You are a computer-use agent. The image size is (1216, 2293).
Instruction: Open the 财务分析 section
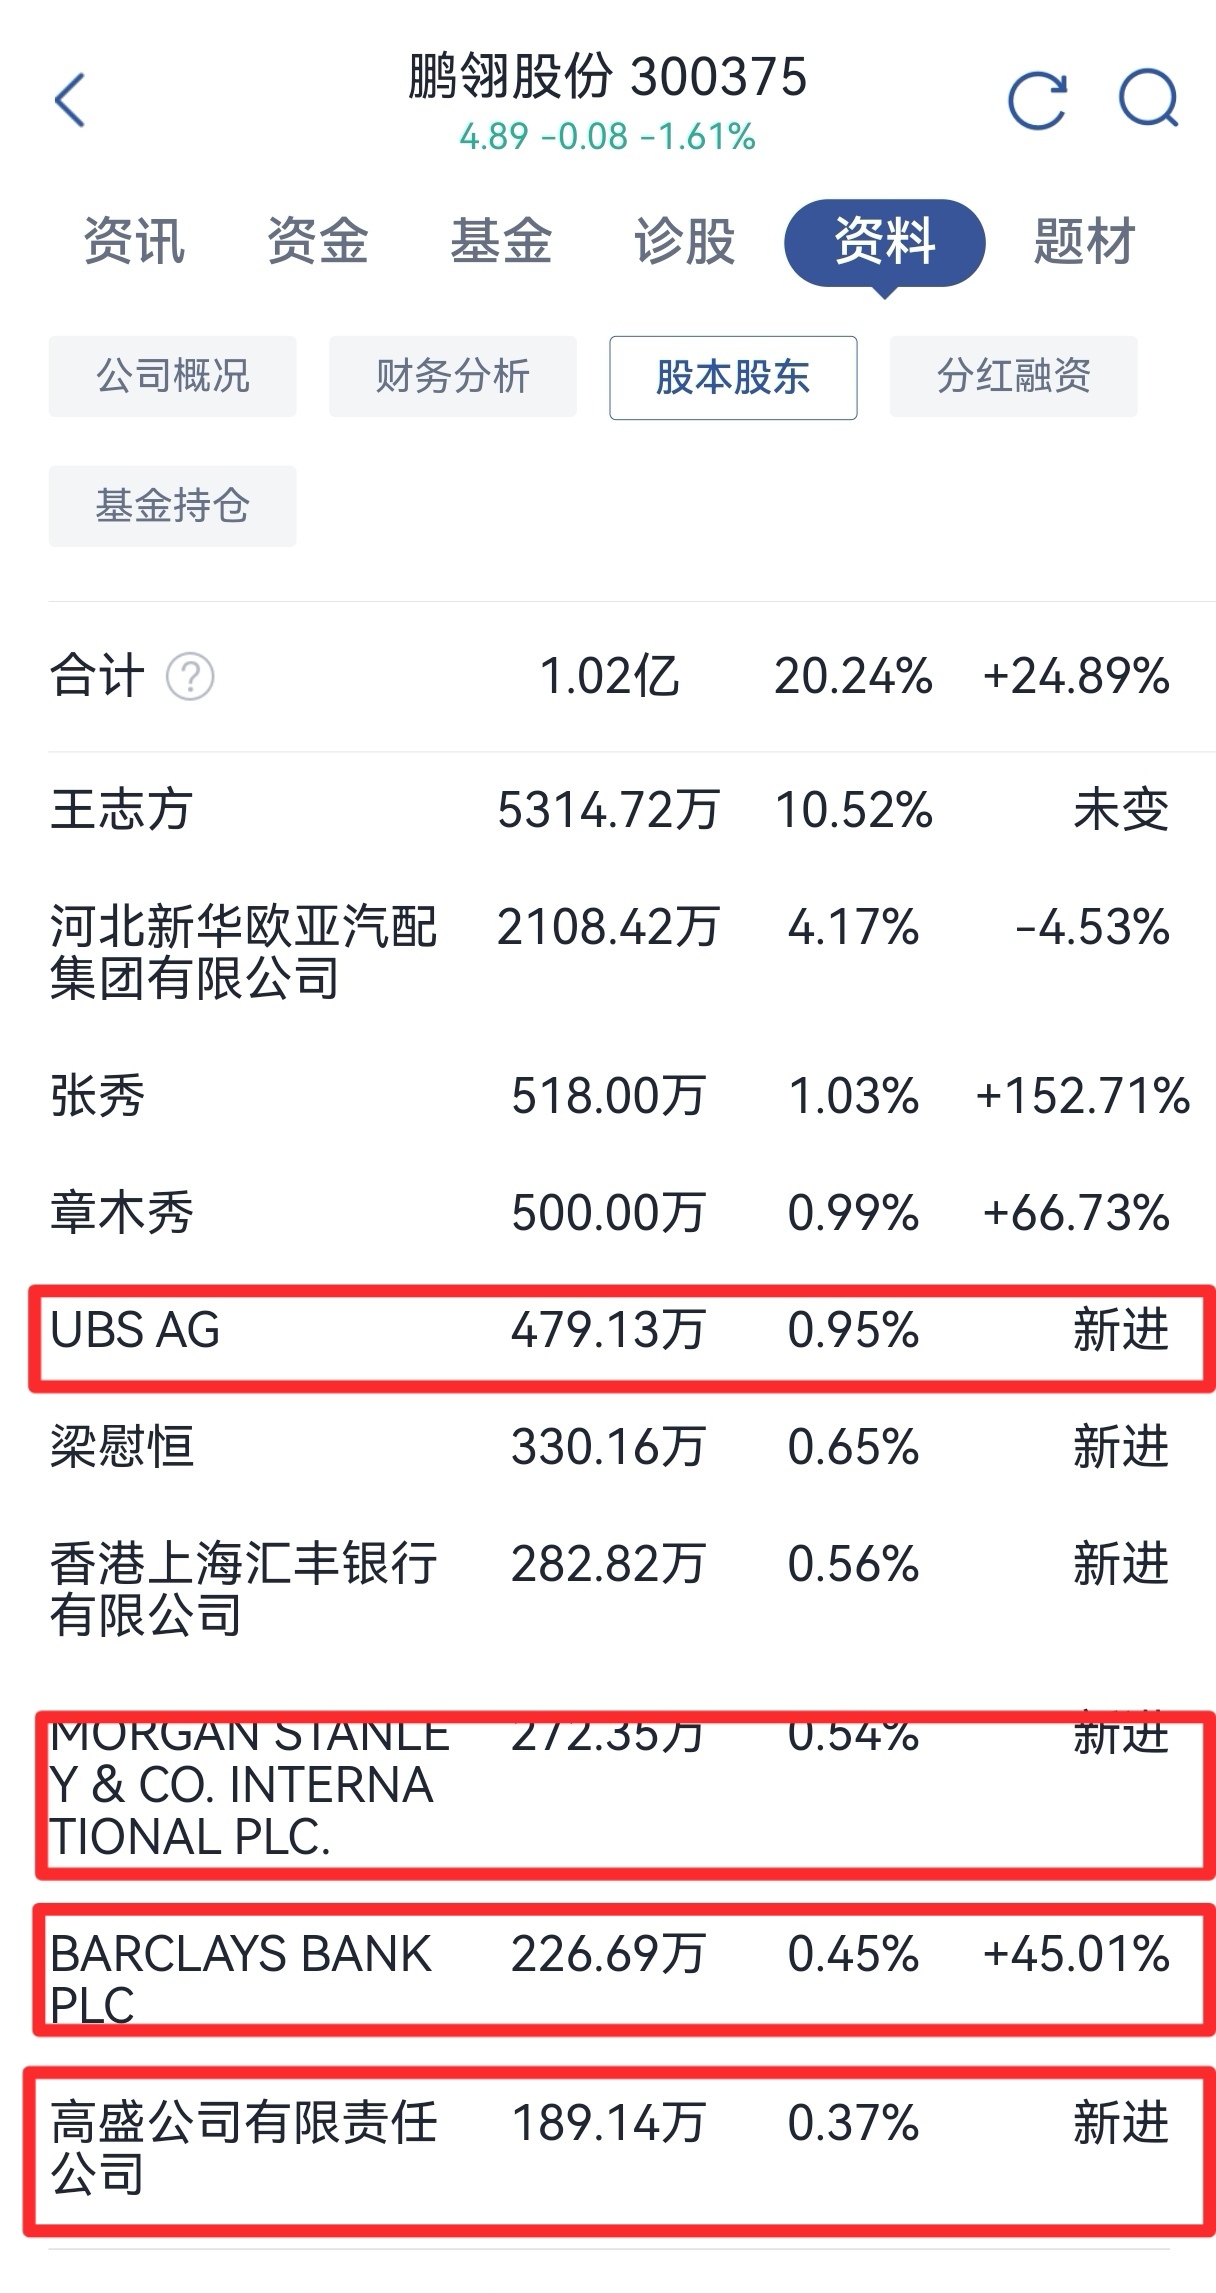[x=453, y=377]
